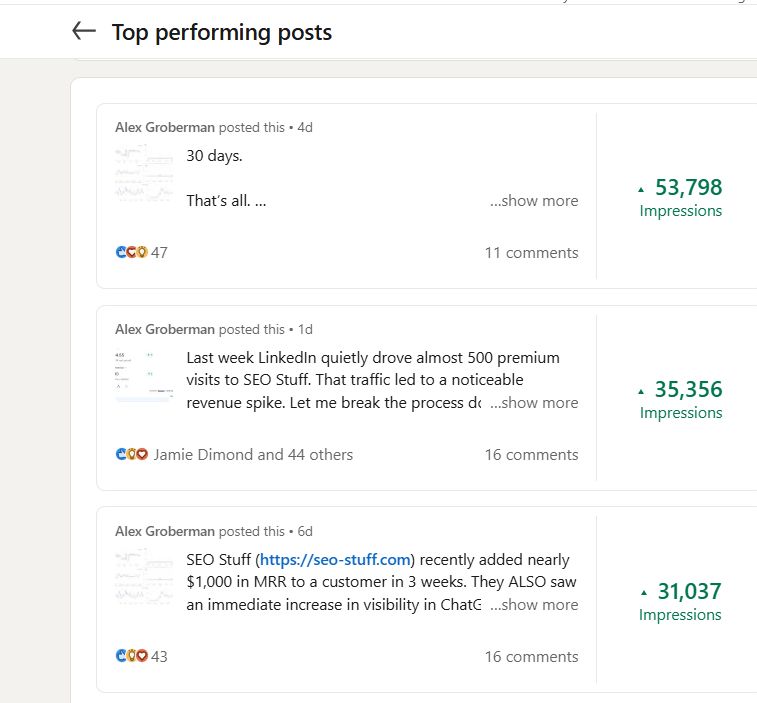Image resolution: width=757 pixels, height=703 pixels.
Task: Open the seo-stuff.com hyperlink
Action: tap(335, 560)
